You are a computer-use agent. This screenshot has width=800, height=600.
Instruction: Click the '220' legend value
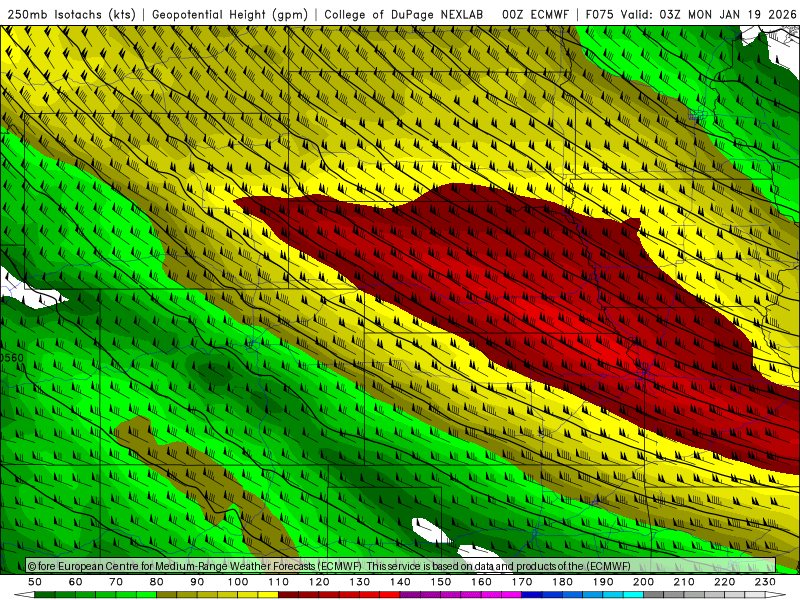pyautogui.click(x=725, y=582)
